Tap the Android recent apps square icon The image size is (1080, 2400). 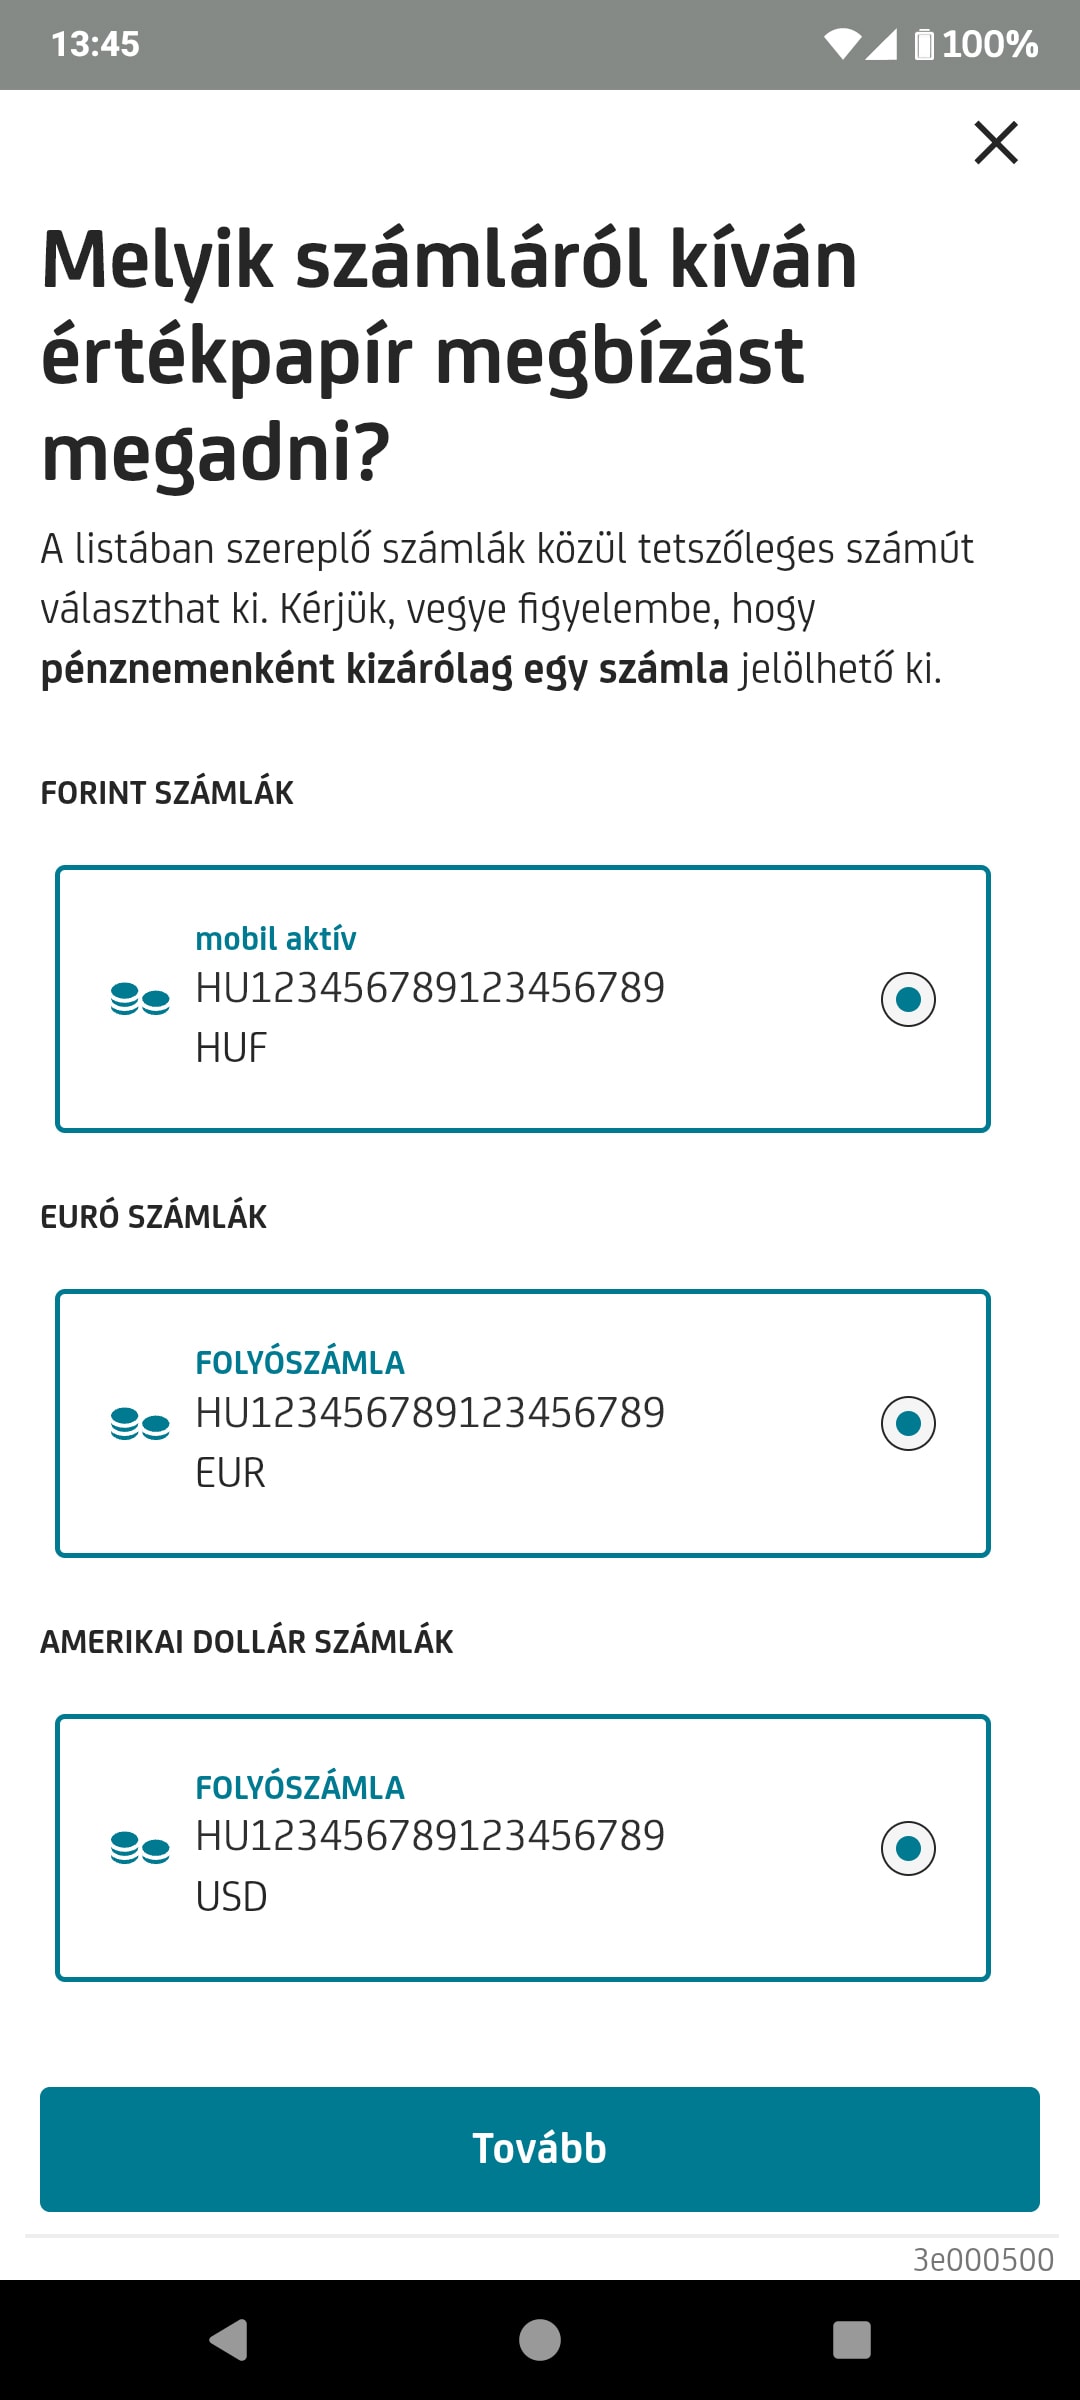point(852,2340)
